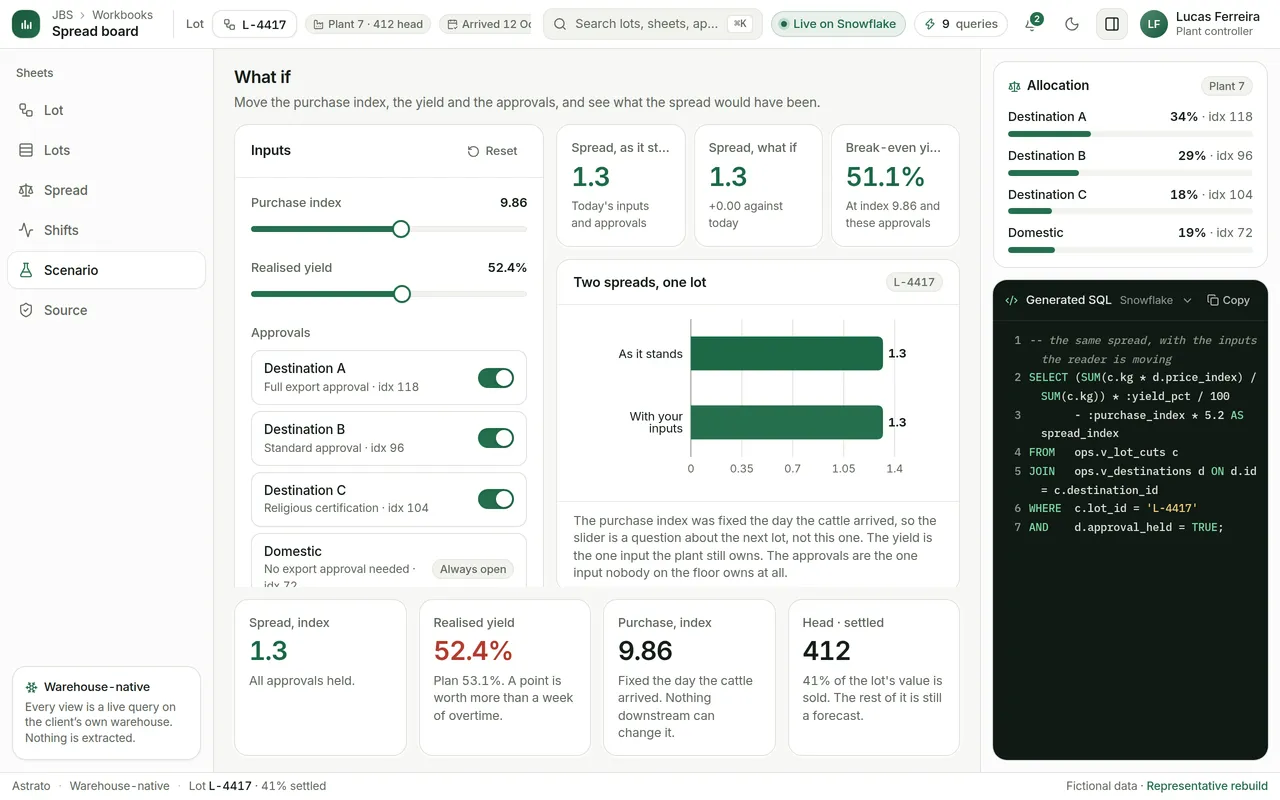Switch to dark mode via moon icon
The height and width of the screenshot is (800, 1280).
[1072, 24]
